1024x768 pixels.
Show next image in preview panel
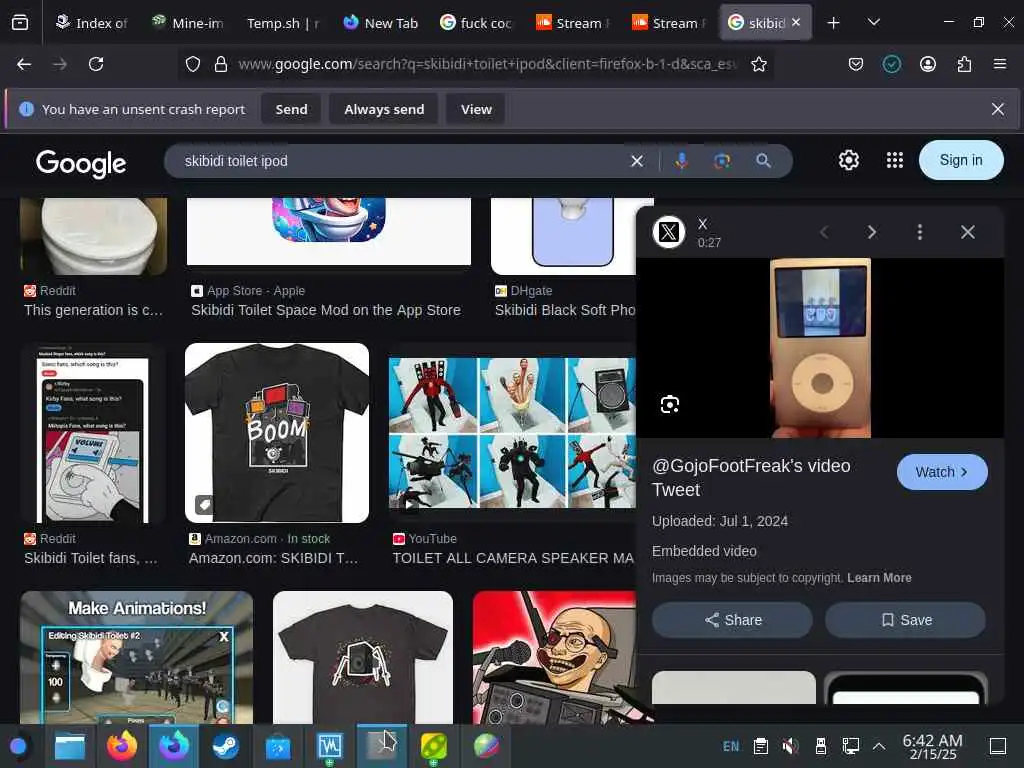[871, 232]
